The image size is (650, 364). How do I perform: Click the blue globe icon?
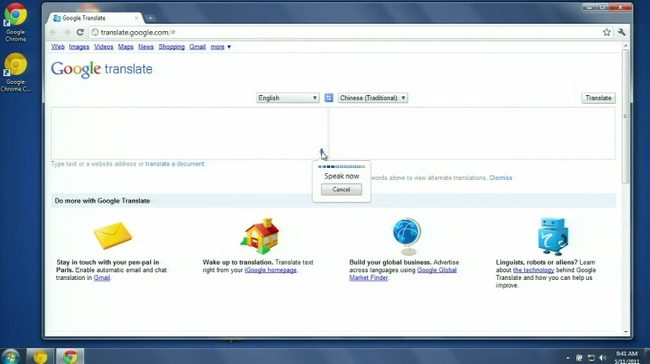pos(407,236)
